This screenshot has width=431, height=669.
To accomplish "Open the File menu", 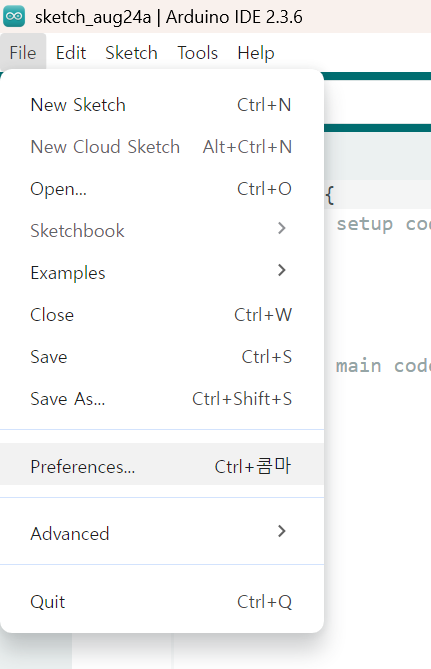I will [x=23, y=53].
